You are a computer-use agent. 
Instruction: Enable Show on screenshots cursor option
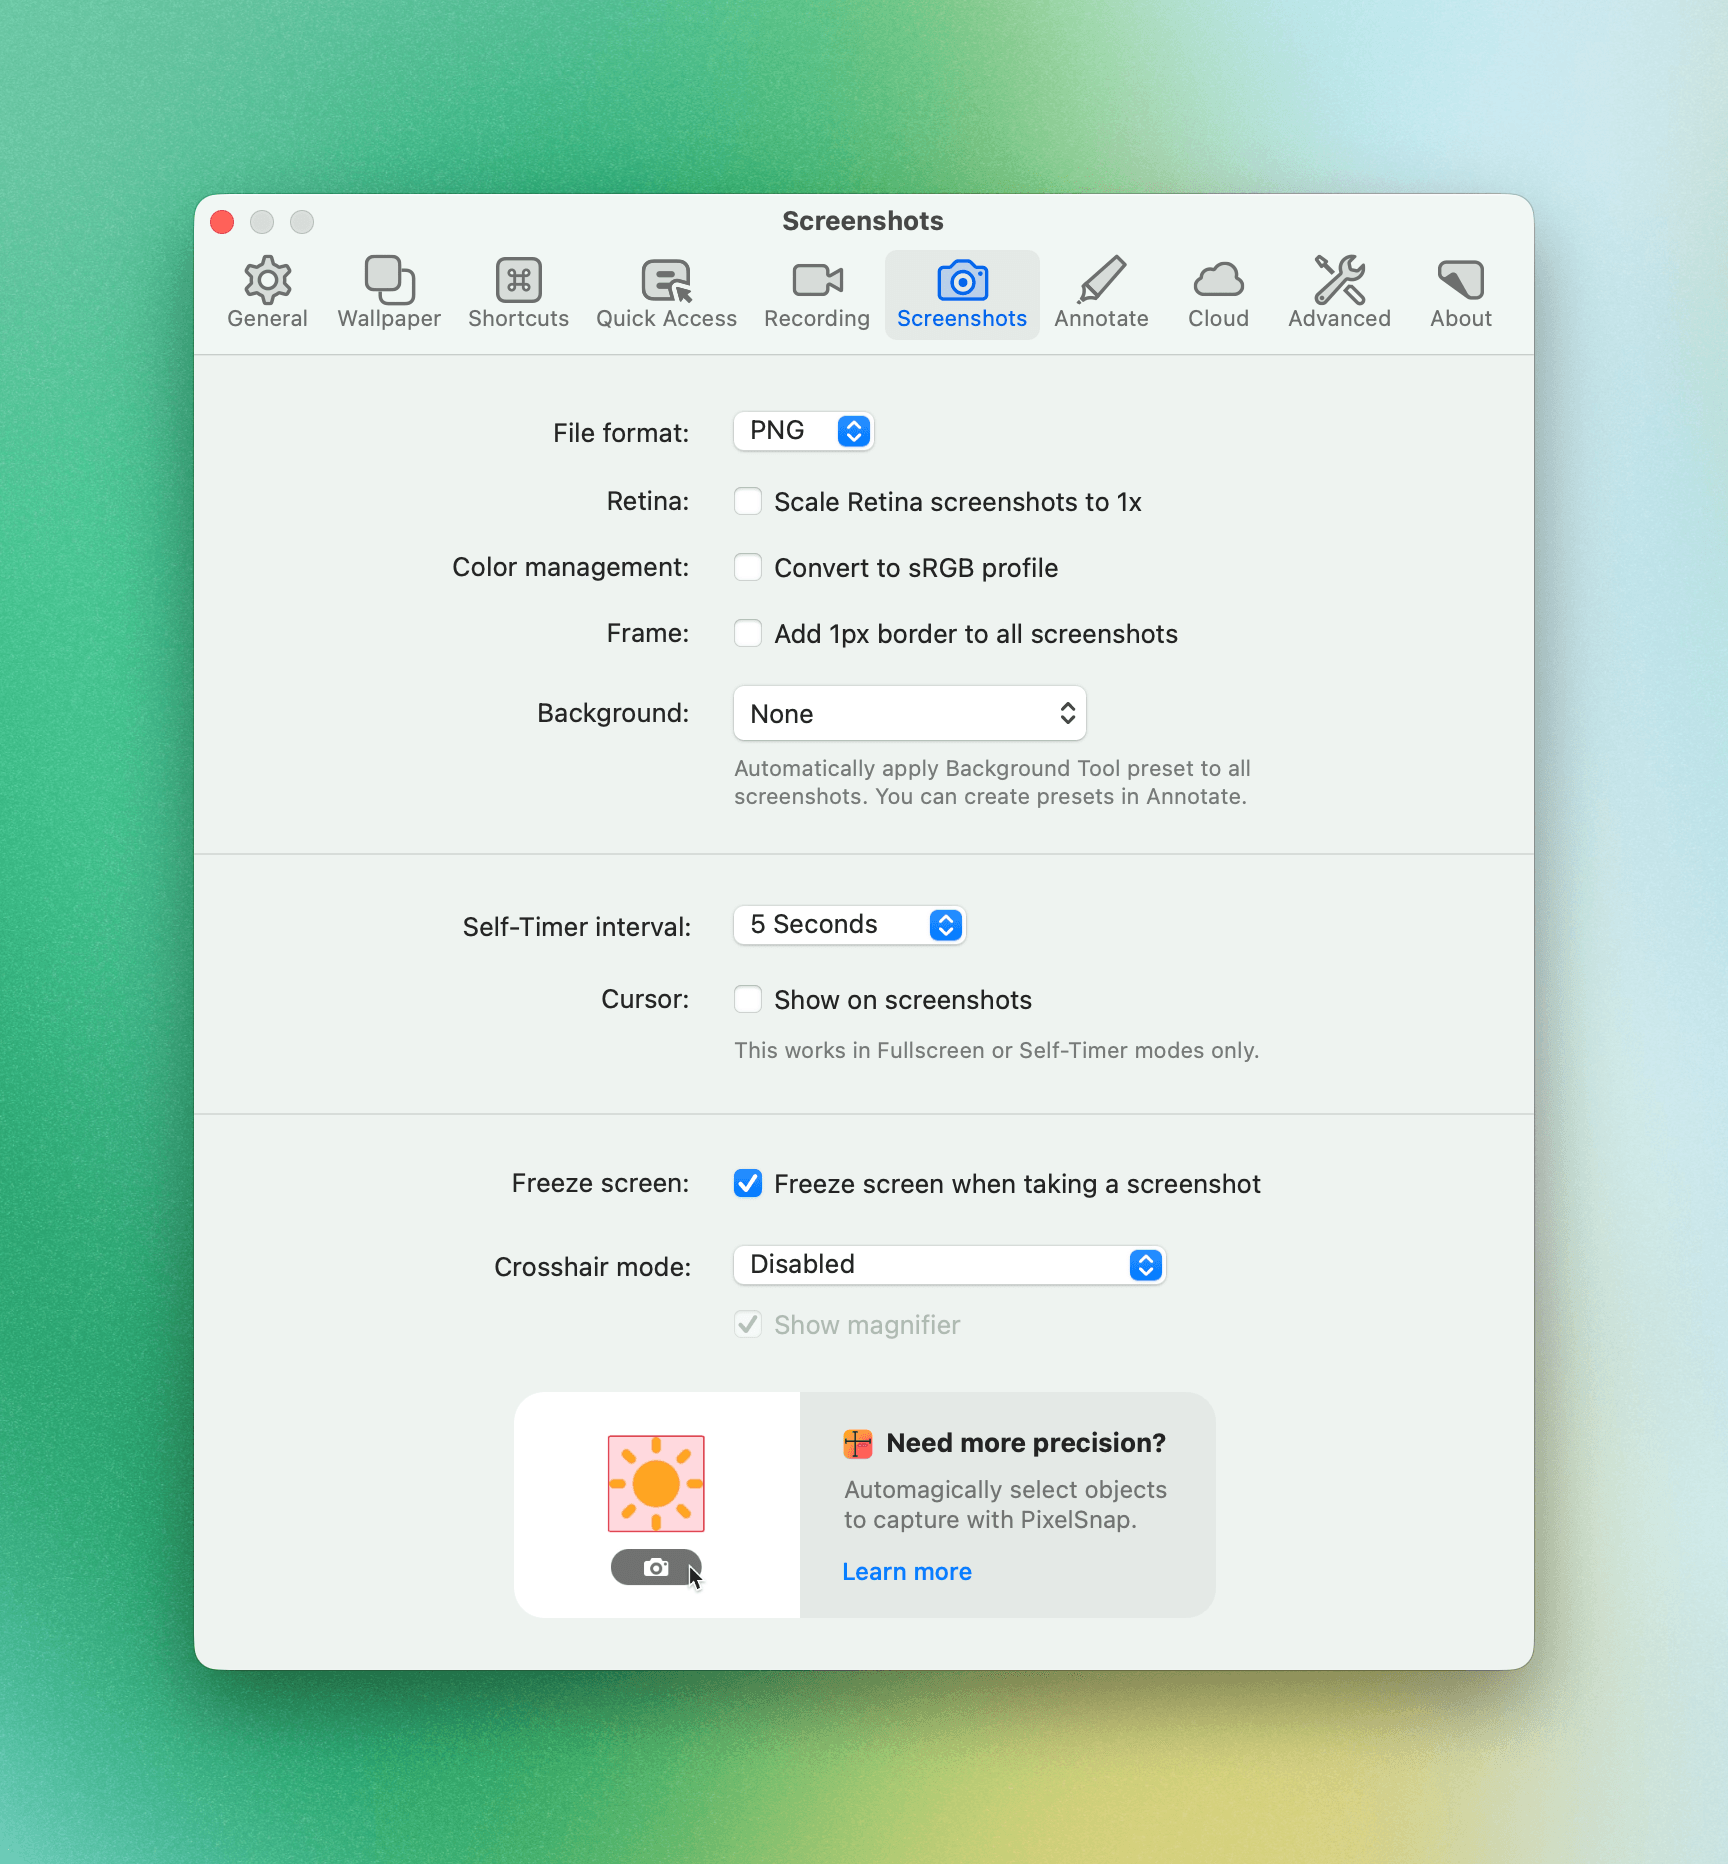click(748, 999)
